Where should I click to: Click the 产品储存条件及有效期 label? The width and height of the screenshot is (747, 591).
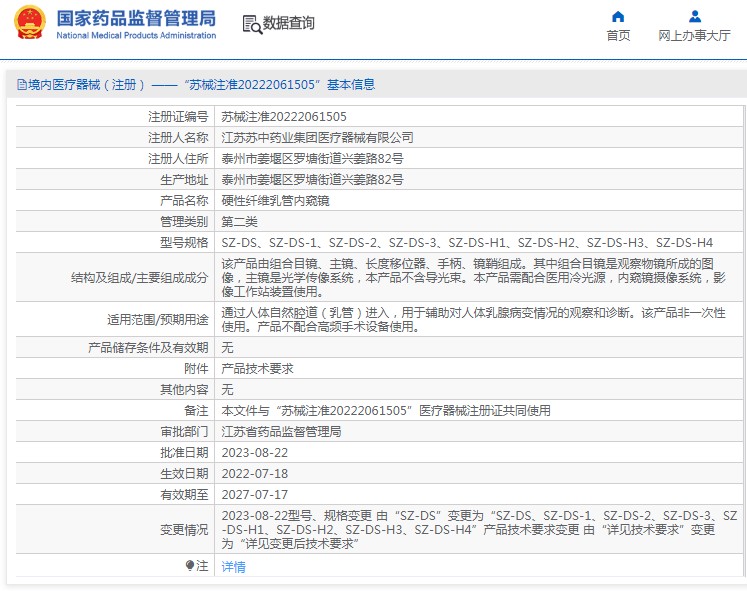coord(148,348)
